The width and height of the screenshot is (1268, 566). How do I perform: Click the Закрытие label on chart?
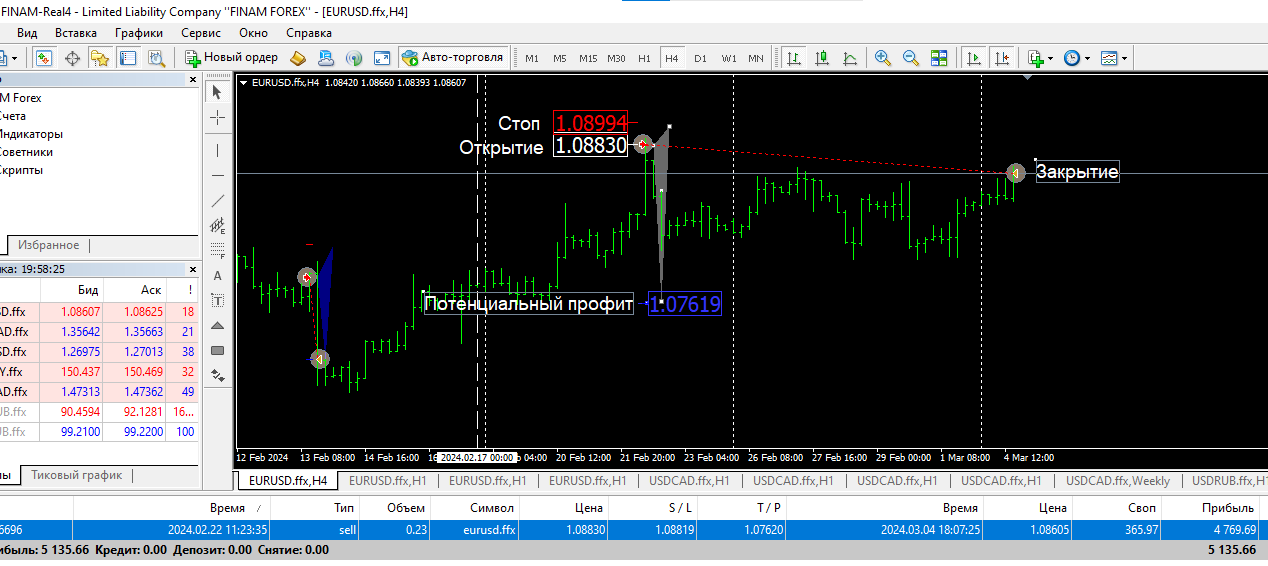click(1077, 172)
